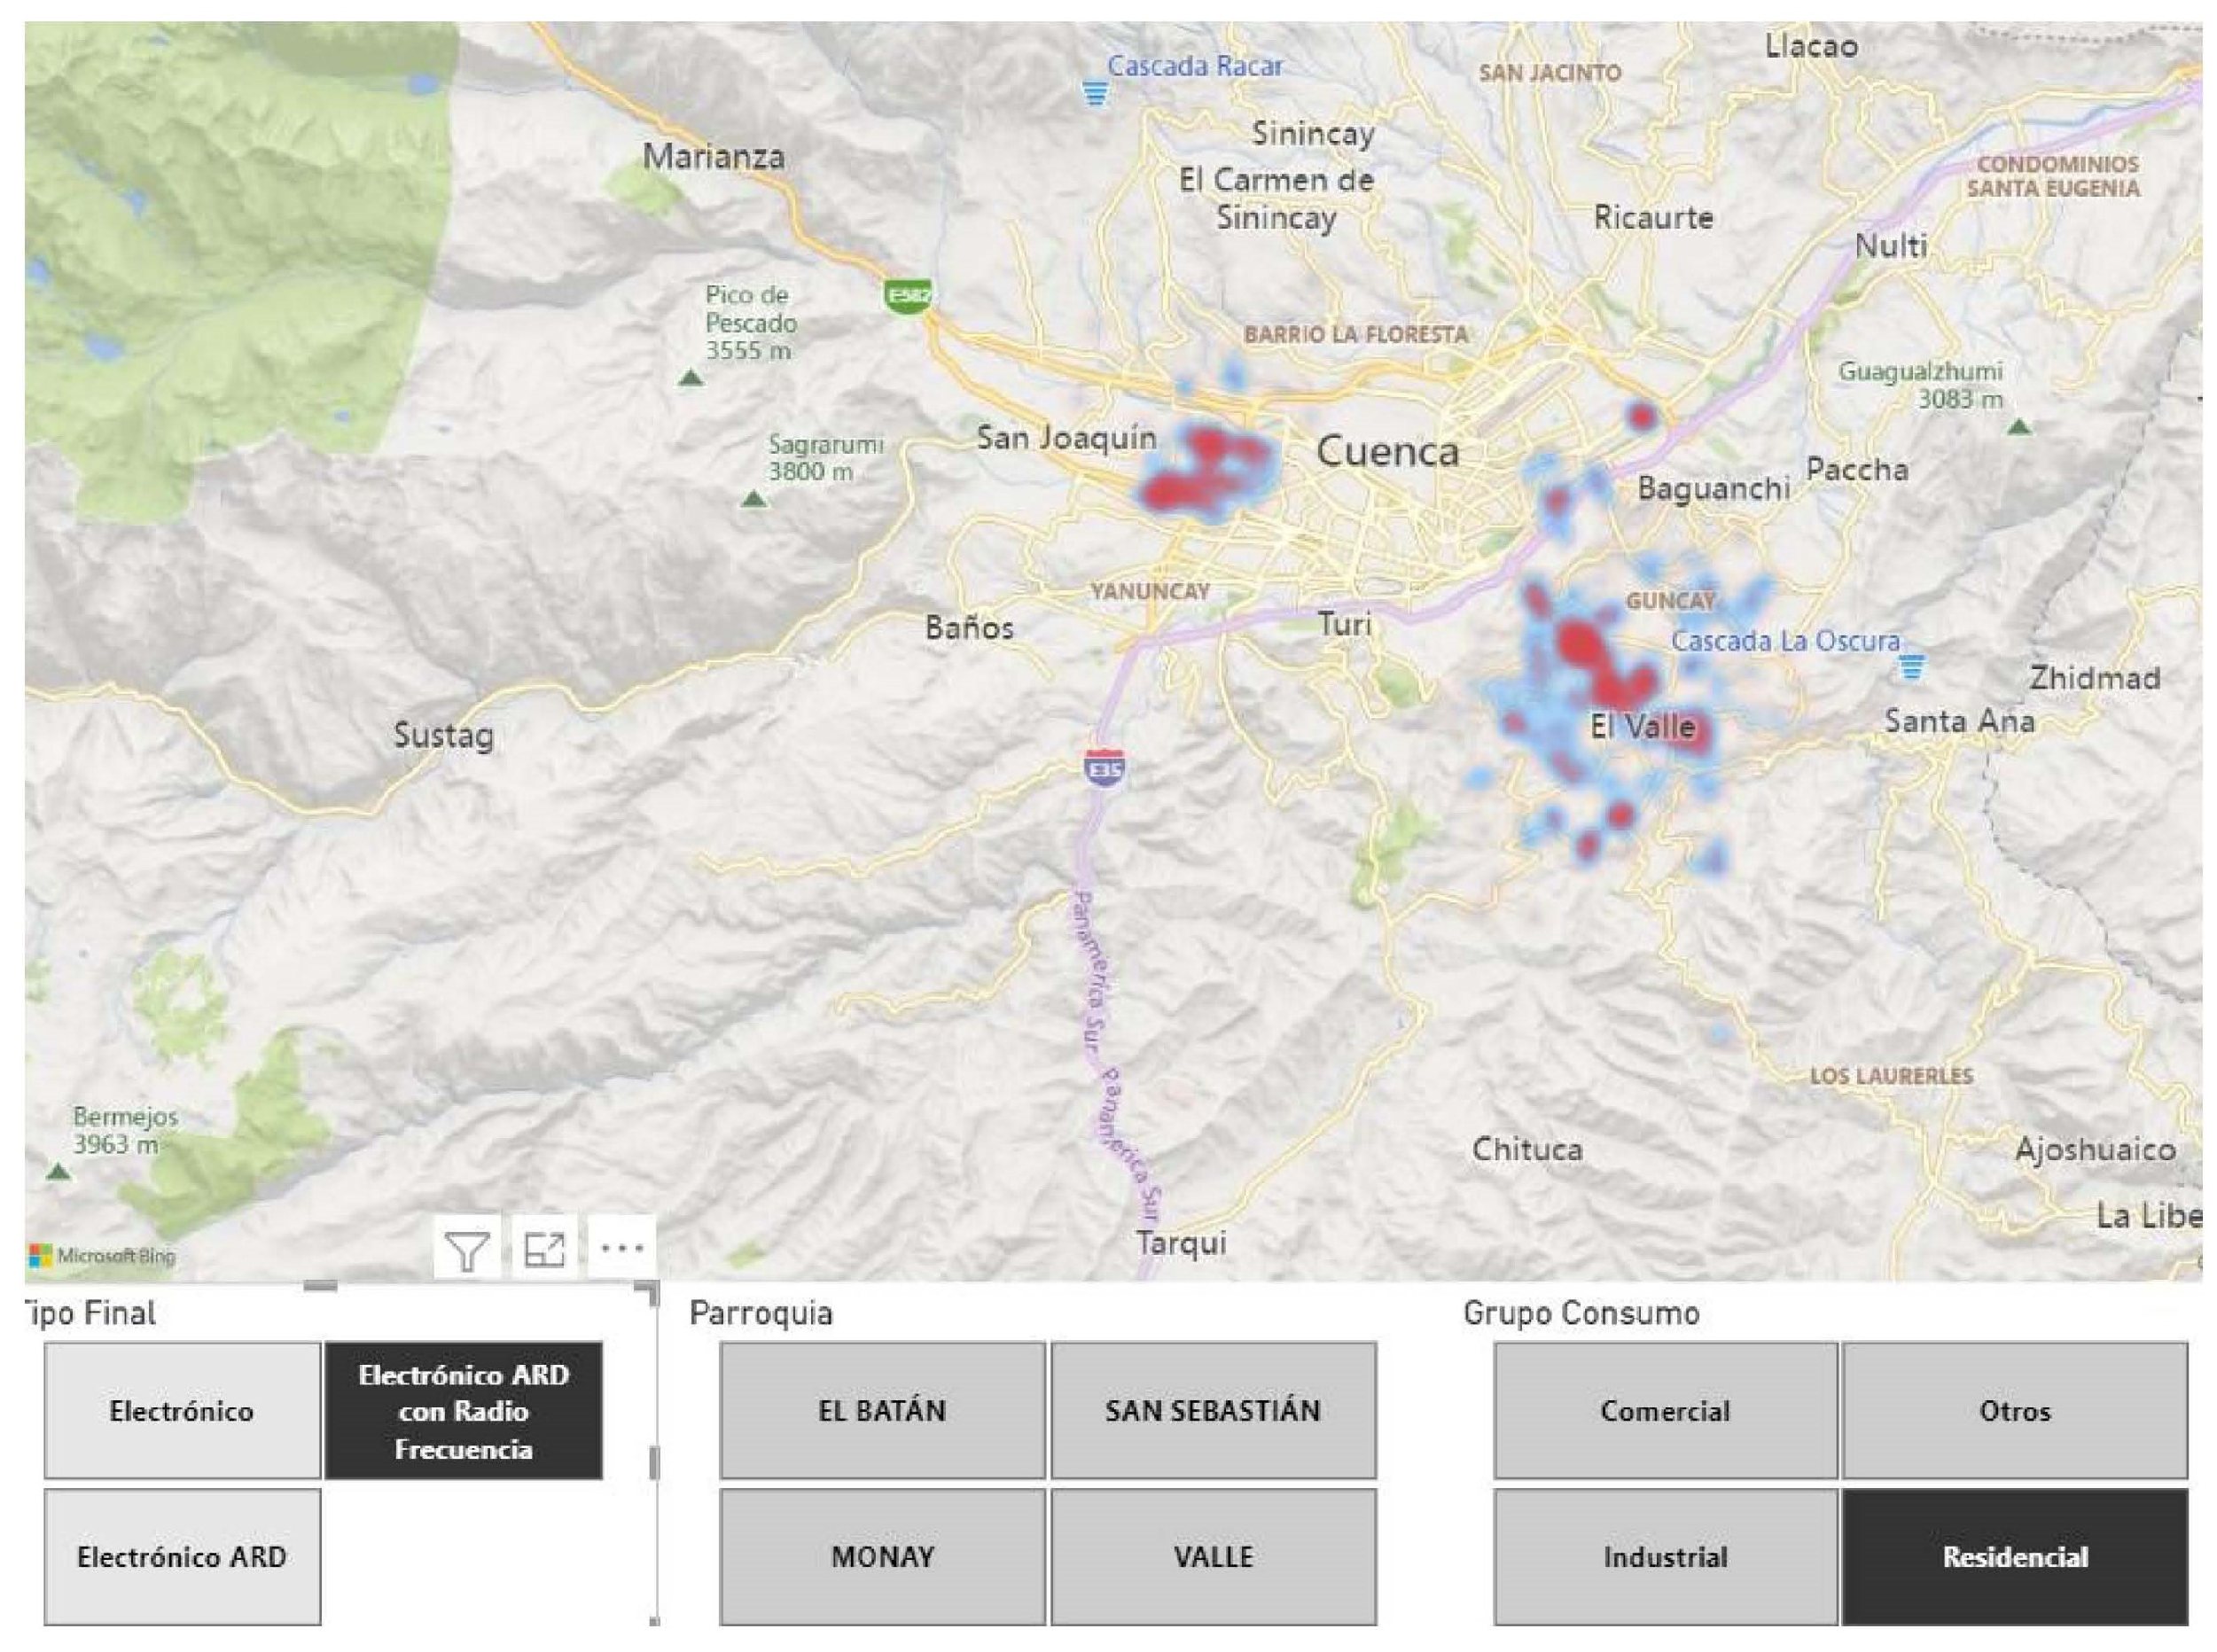Click the Cascada La Oscura waterfall icon
This screenshot has width=2217, height=1652.
click(x=1911, y=666)
